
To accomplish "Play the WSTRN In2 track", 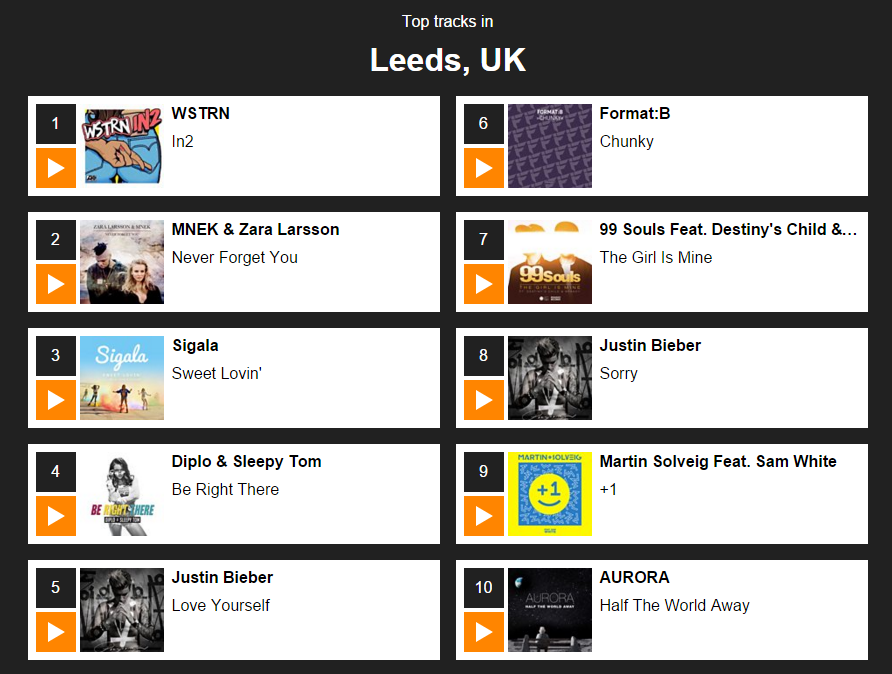I will [56, 168].
